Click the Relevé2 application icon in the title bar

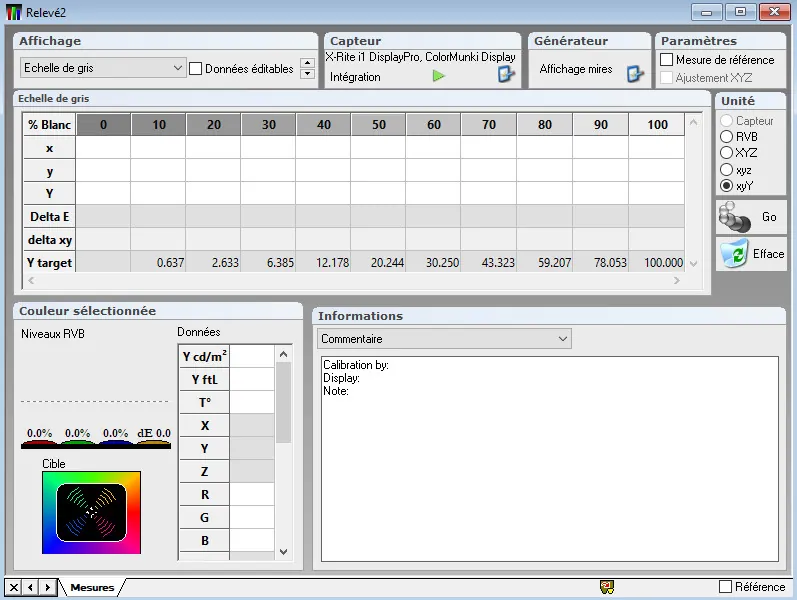pyautogui.click(x=14, y=12)
